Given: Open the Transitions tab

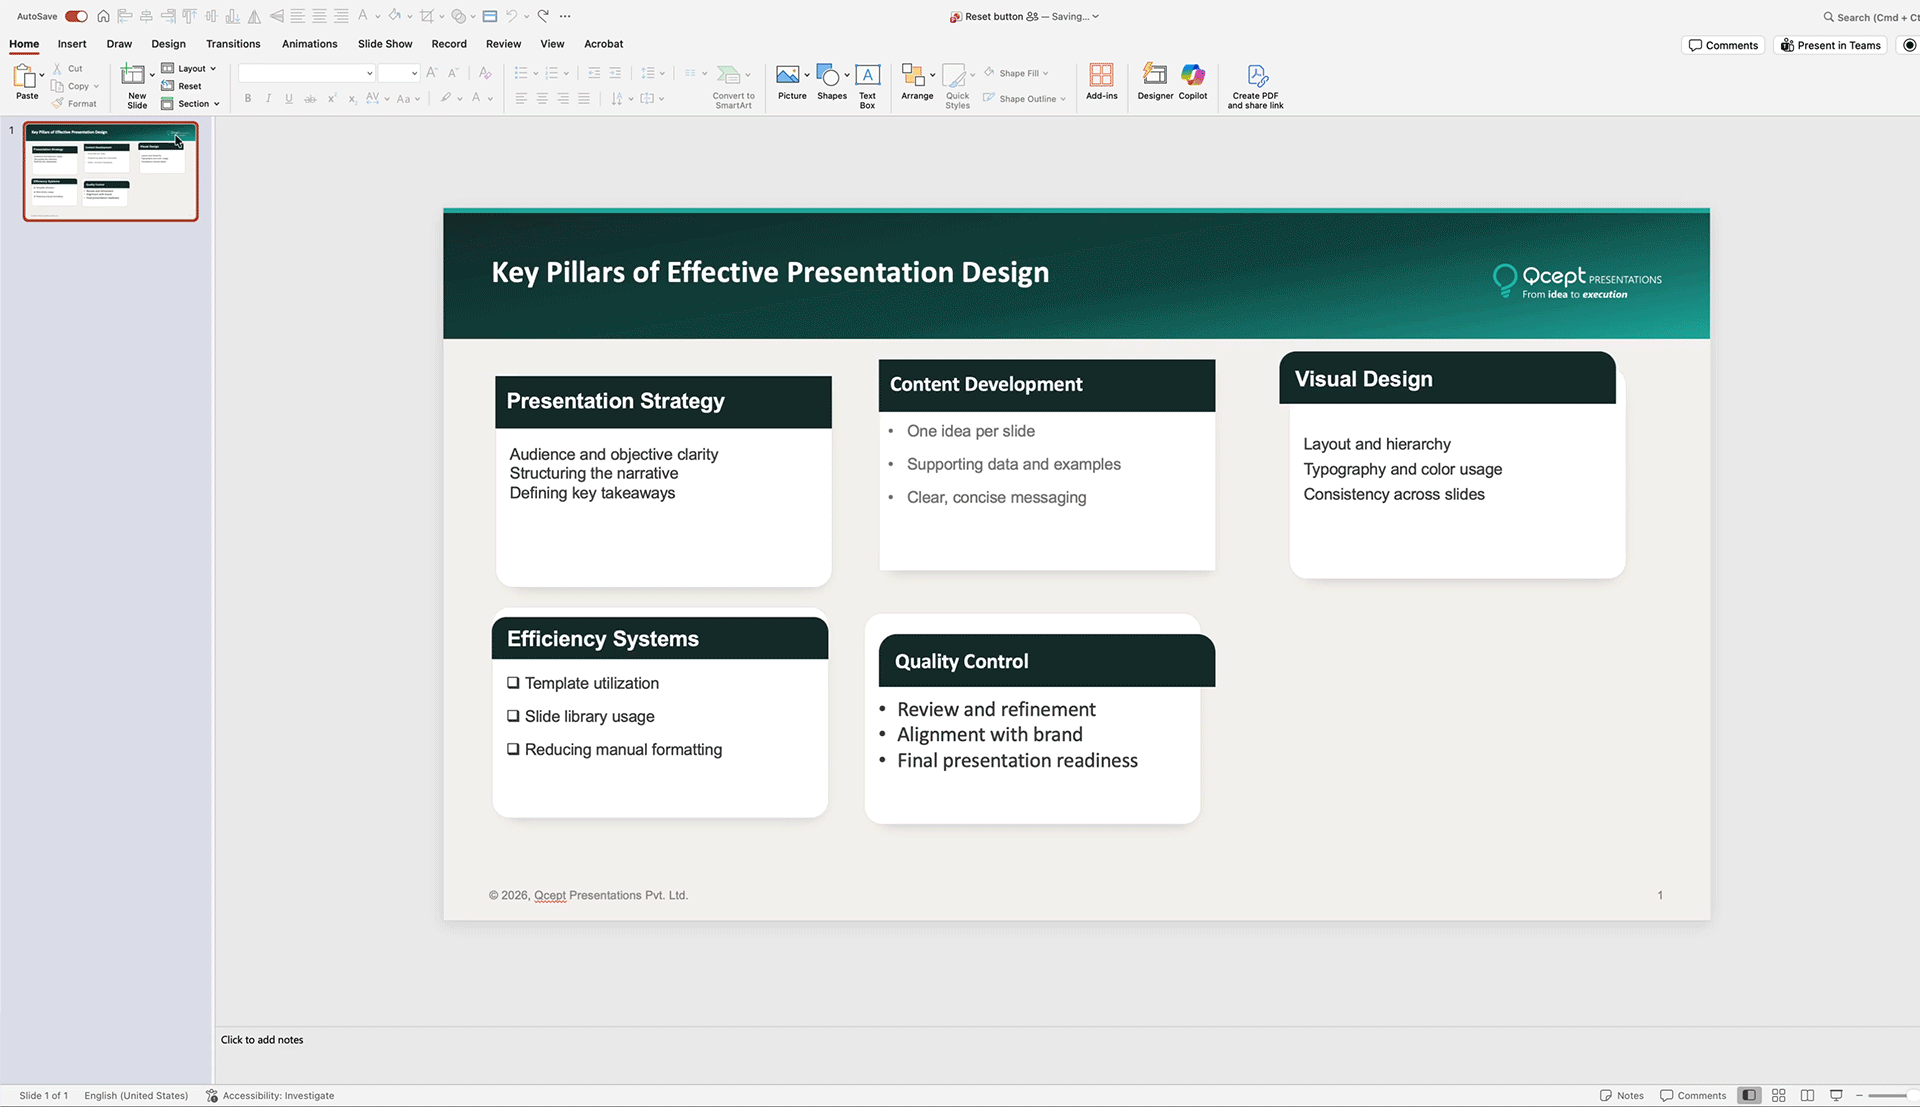Looking at the screenshot, I should [x=233, y=44].
